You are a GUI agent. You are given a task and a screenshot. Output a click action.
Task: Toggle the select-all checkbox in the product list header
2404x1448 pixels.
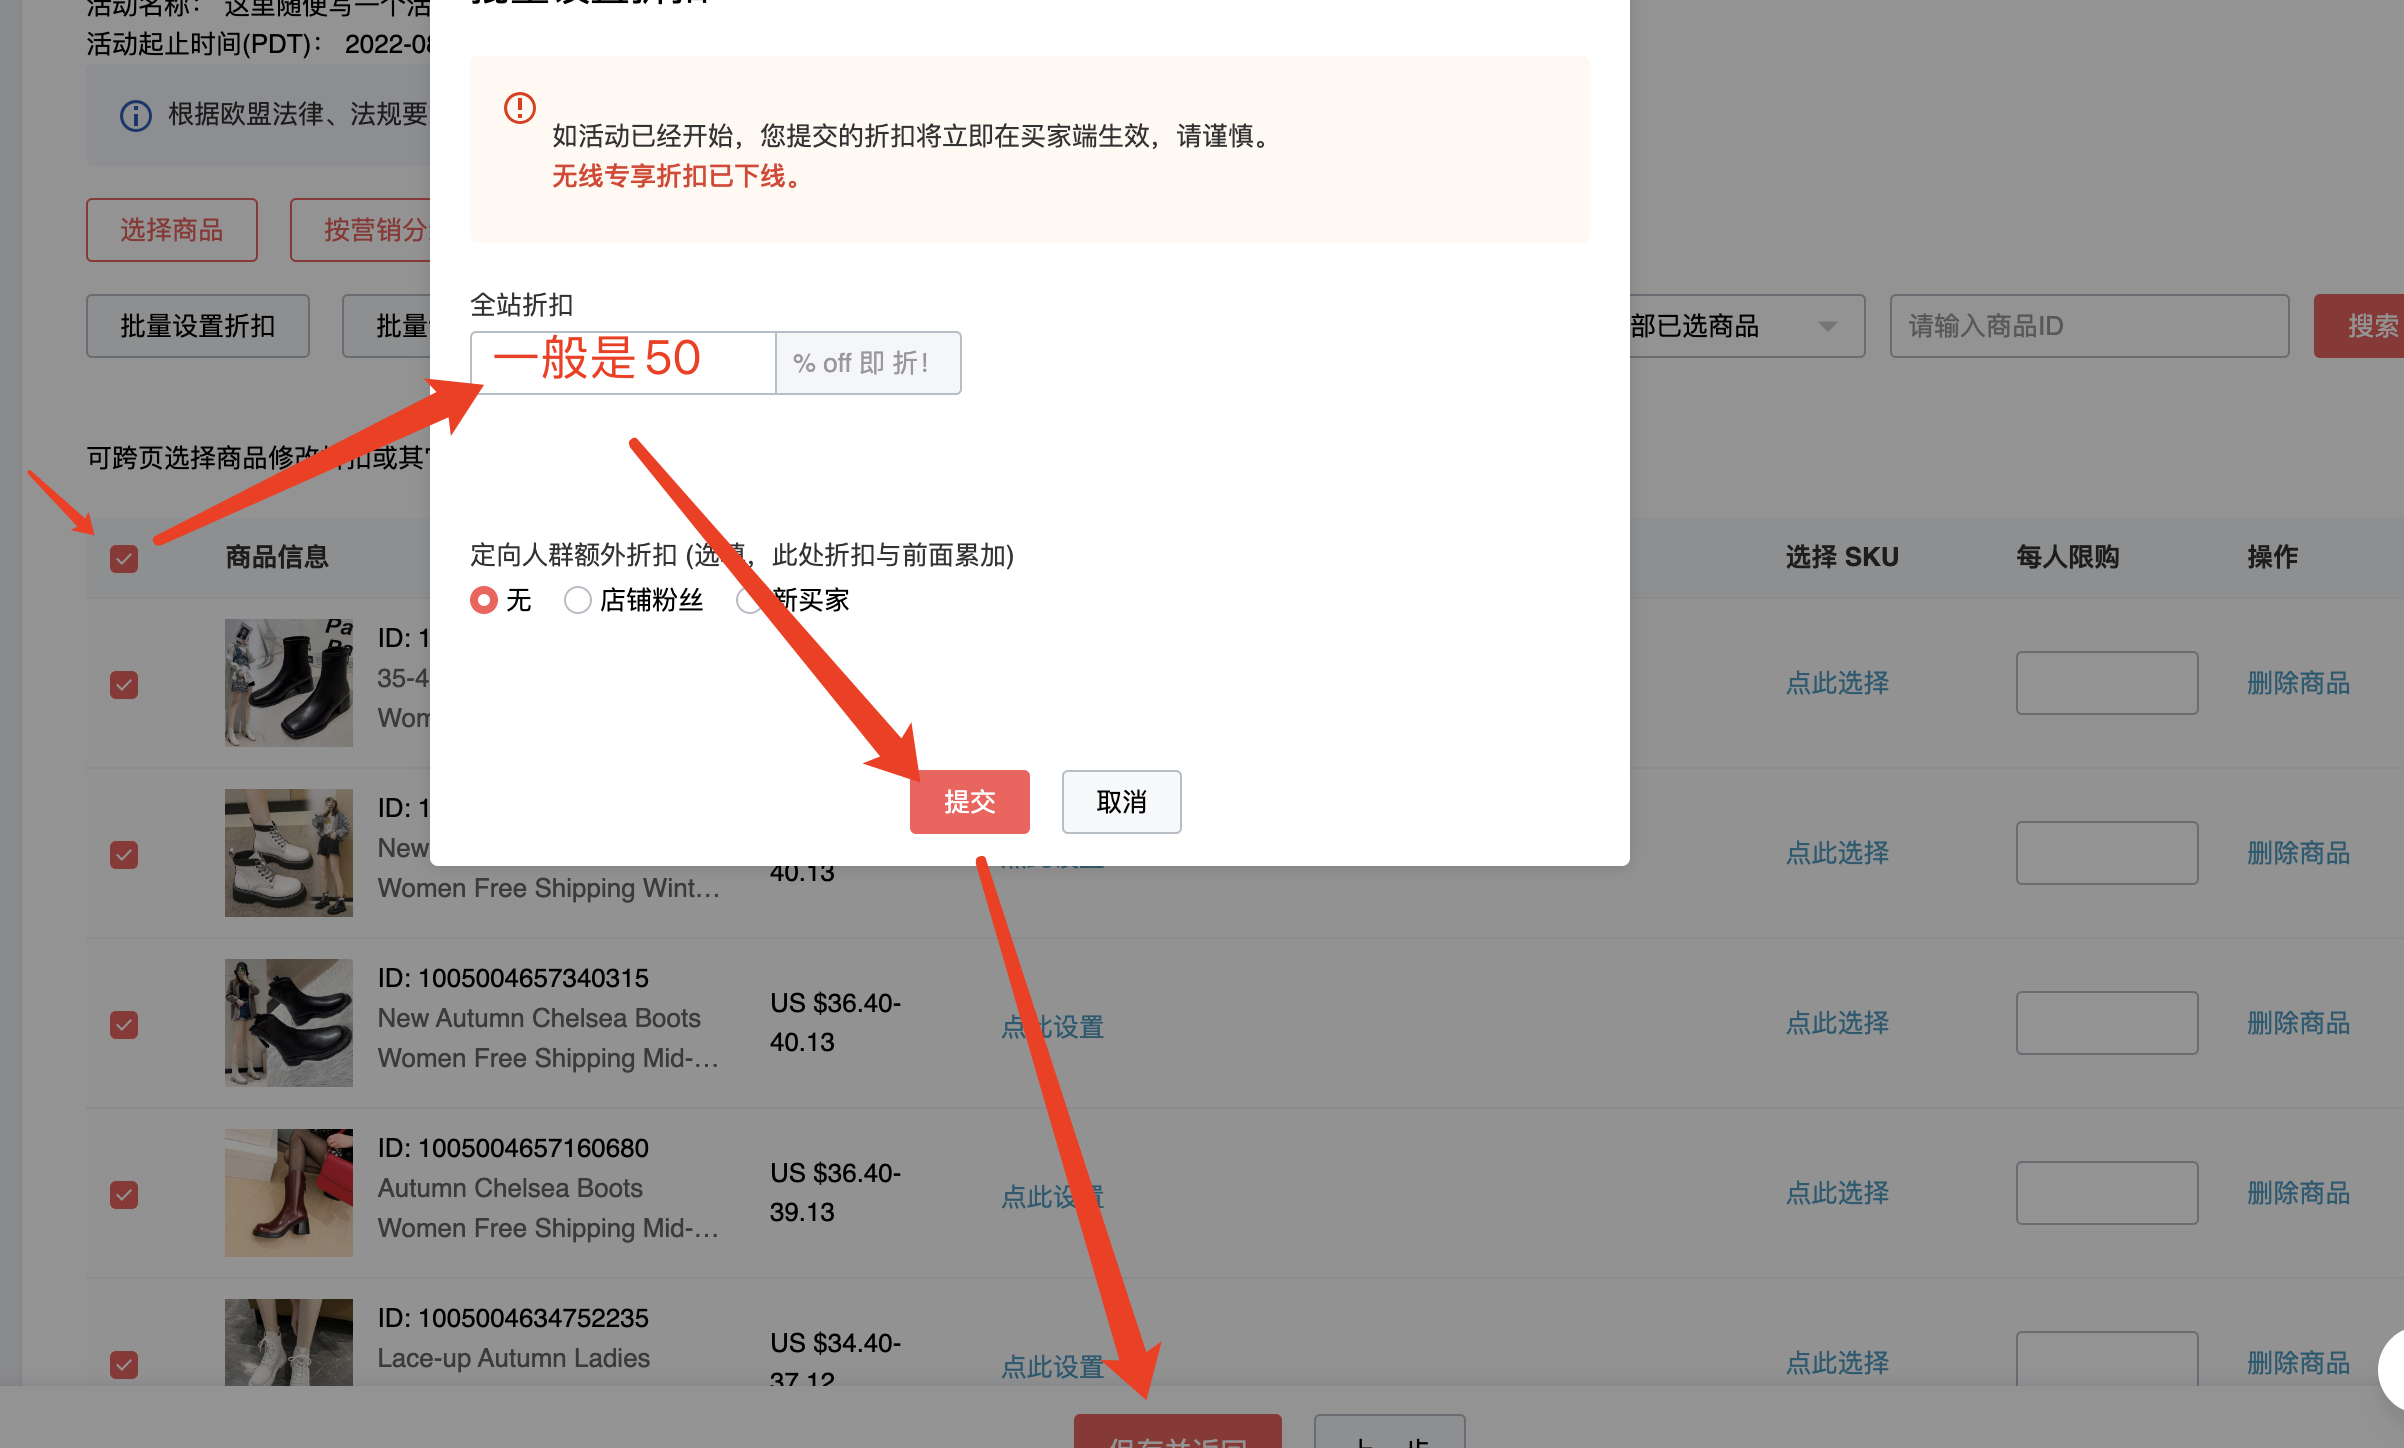click(123, 558)
